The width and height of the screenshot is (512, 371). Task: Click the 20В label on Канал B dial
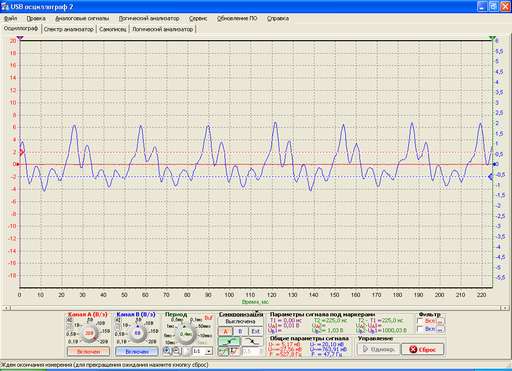[151, 342]
